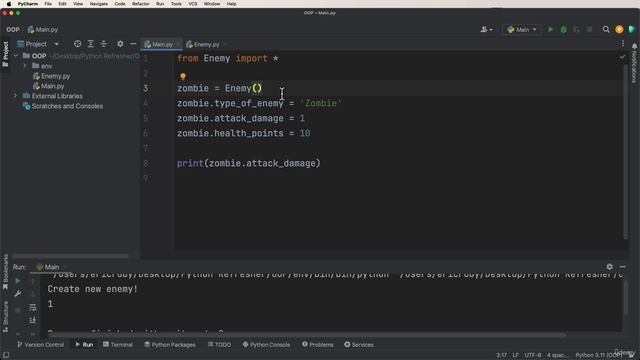Screen dimensions: 640x360
Task: Open the editor tabs more-options menu
Action: [x=623, y=44]
